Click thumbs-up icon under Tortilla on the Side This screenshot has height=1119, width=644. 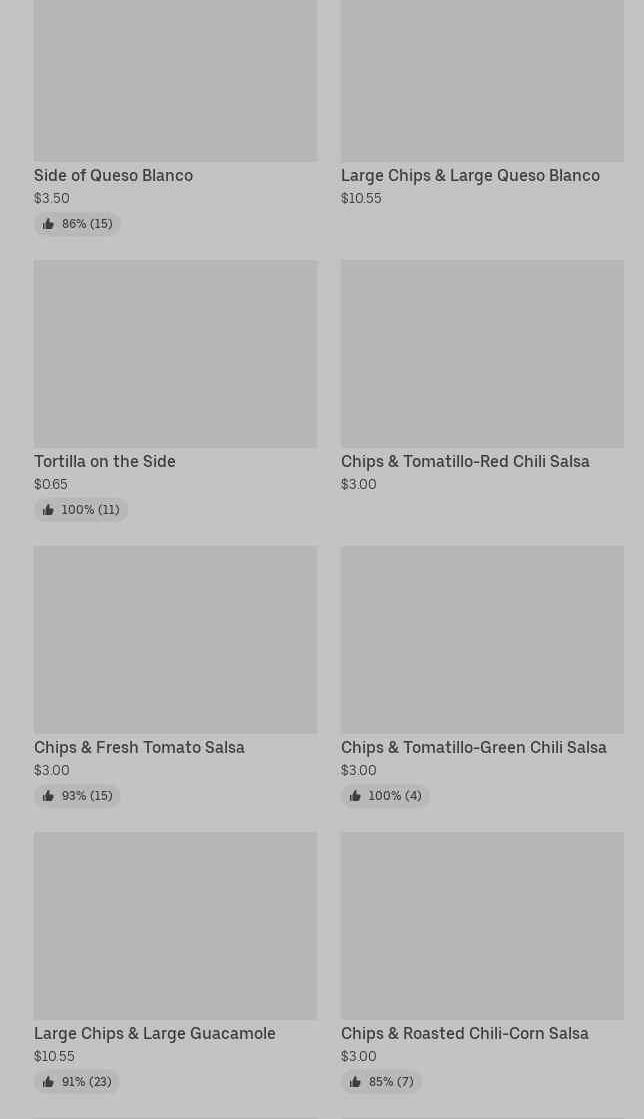[48, 510]
